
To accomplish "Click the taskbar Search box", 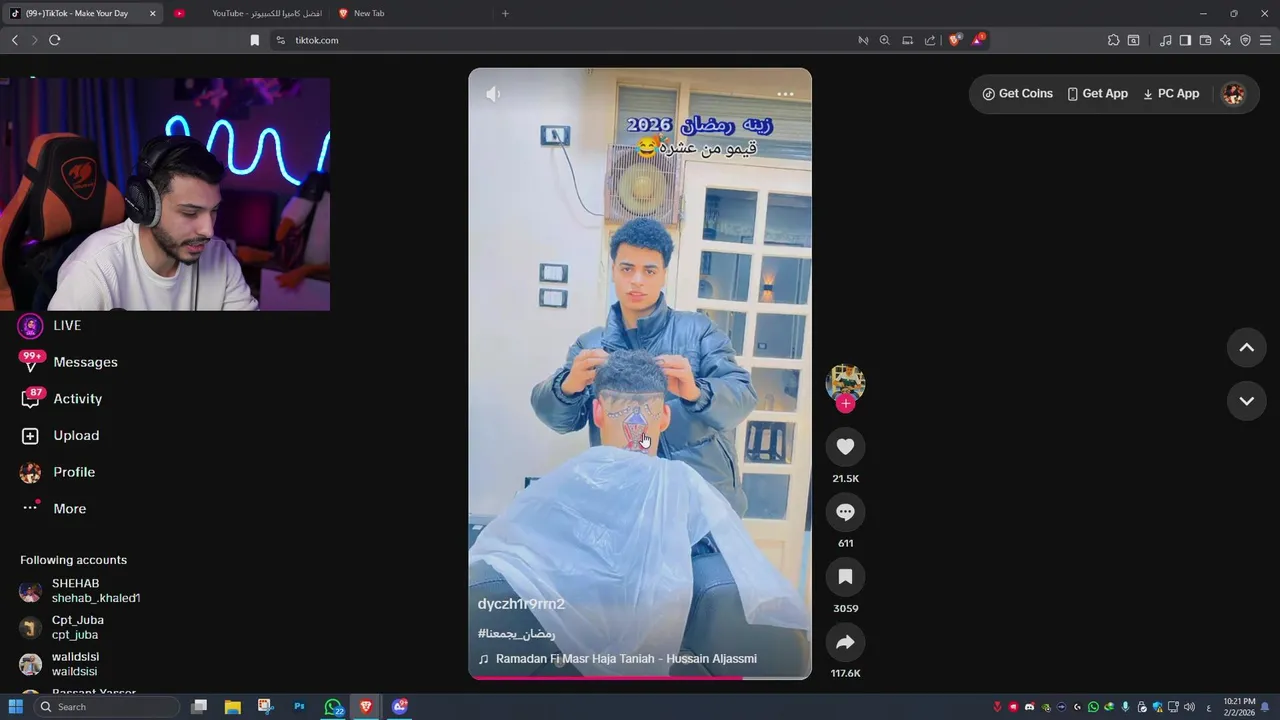I will click(x=107, y=707).
